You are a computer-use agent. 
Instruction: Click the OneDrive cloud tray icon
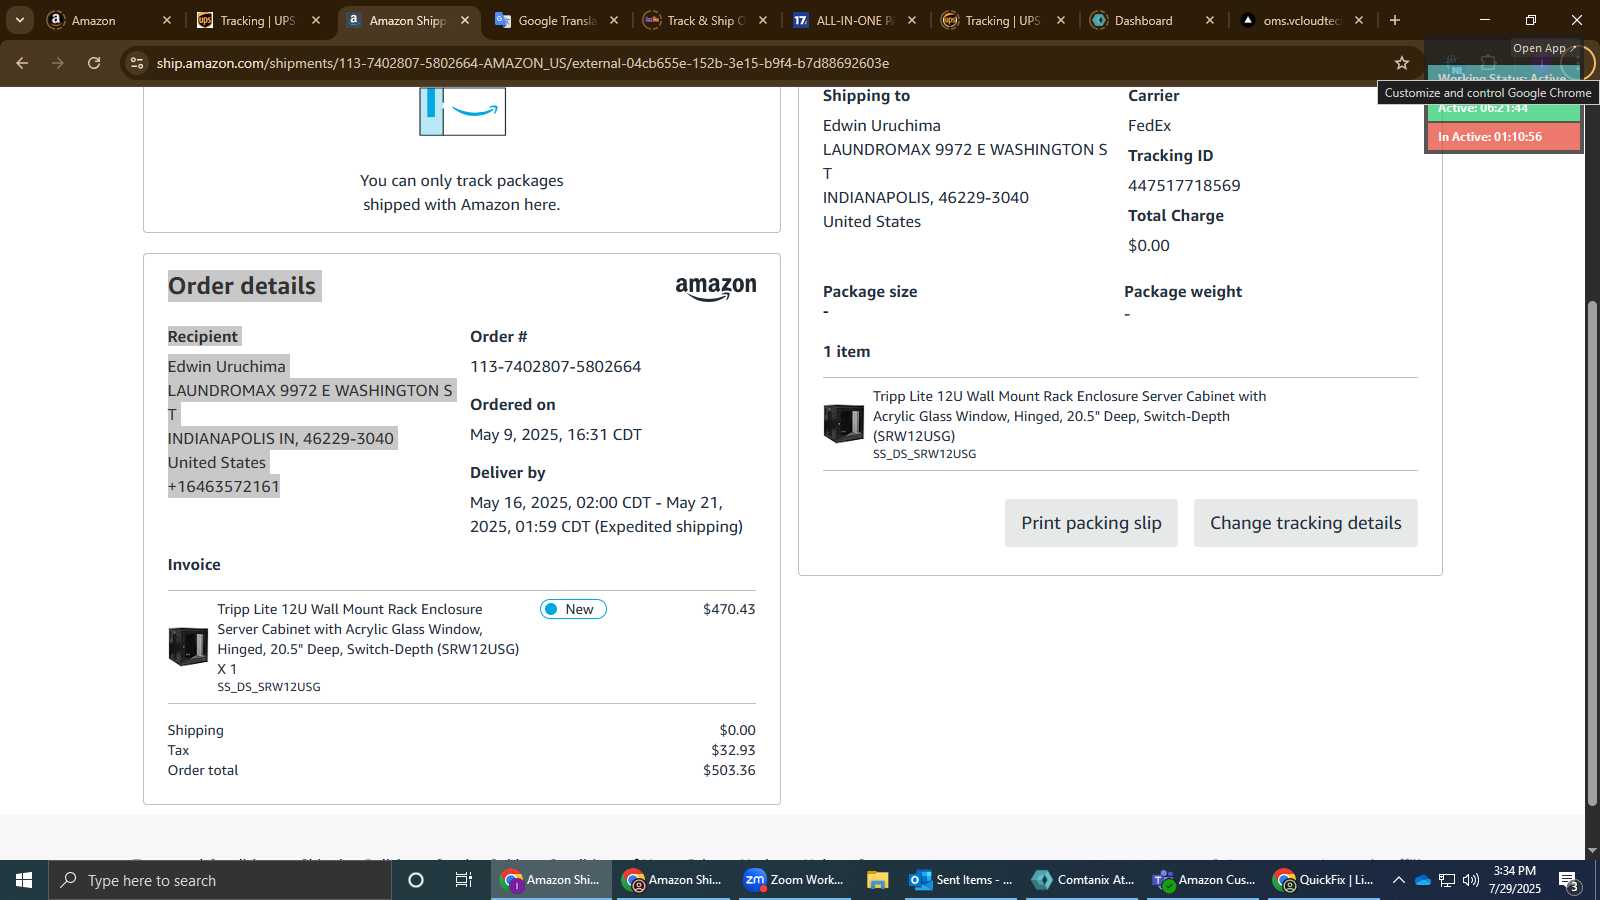click(x=1422, y=880)
